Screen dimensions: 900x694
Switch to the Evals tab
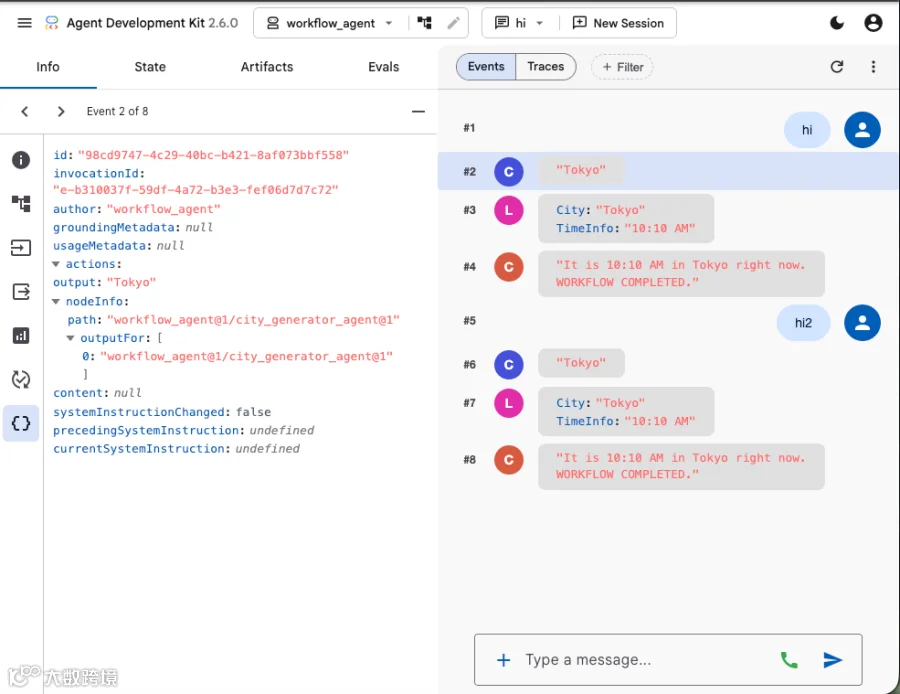[383, 67]
